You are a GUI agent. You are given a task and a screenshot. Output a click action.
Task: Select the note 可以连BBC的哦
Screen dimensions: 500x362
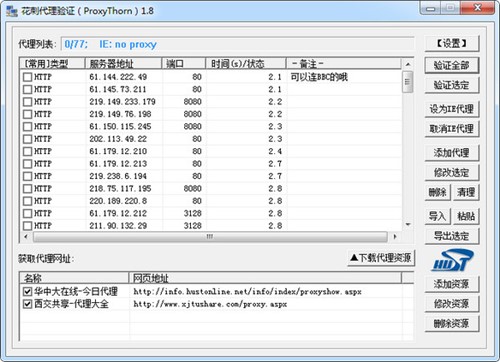(319, 77)
